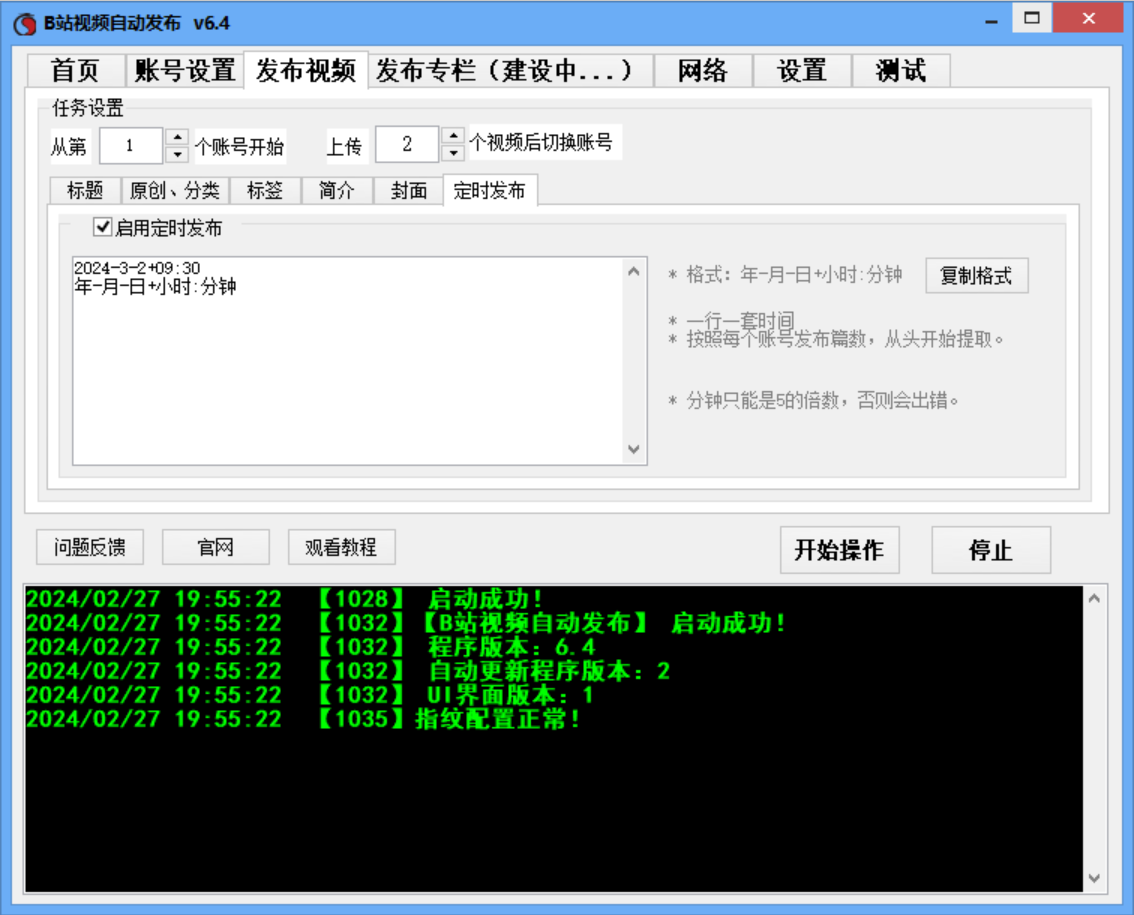1134x915 pixels.
Task: Toggle the 启用定时发布 checkbox
Action: 103,228
